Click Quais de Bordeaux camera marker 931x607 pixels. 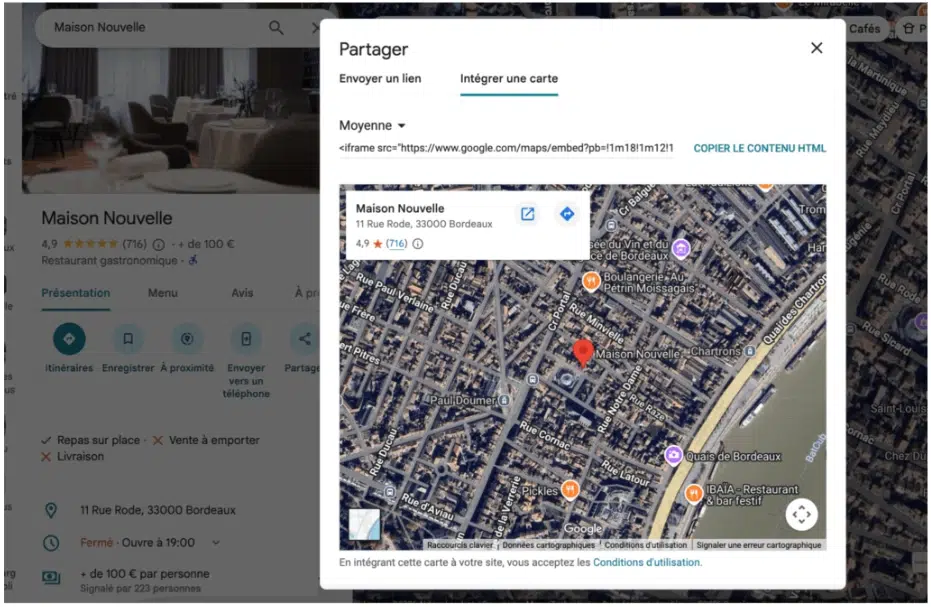point(673,455)
